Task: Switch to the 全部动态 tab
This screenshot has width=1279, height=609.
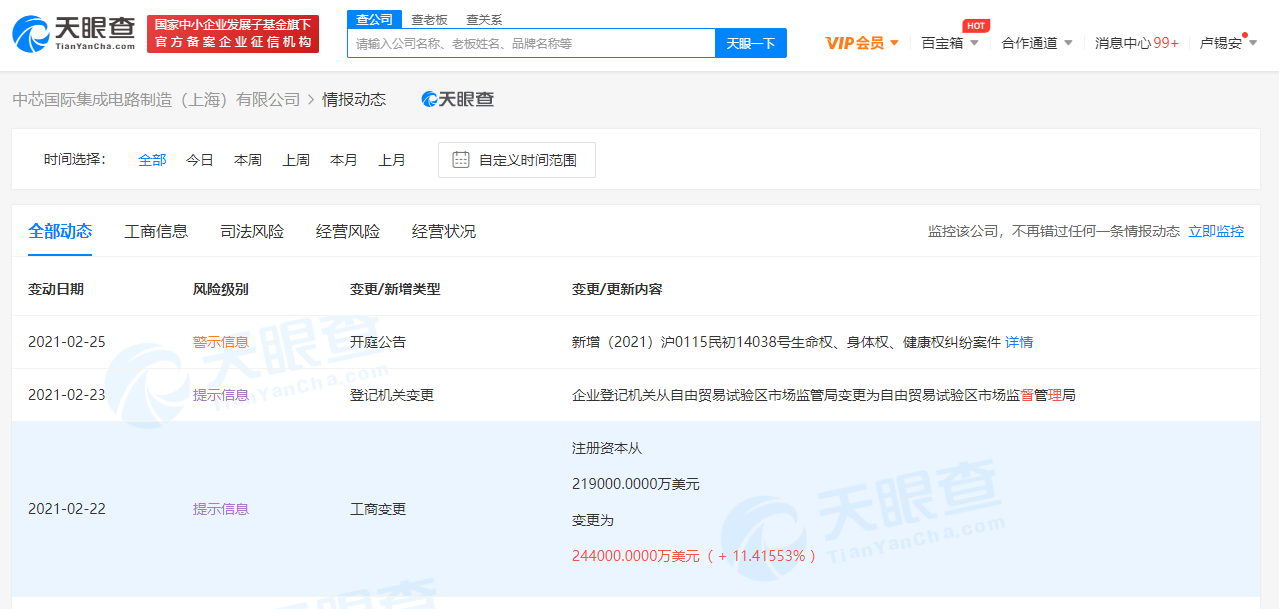Action: (60, 231)
